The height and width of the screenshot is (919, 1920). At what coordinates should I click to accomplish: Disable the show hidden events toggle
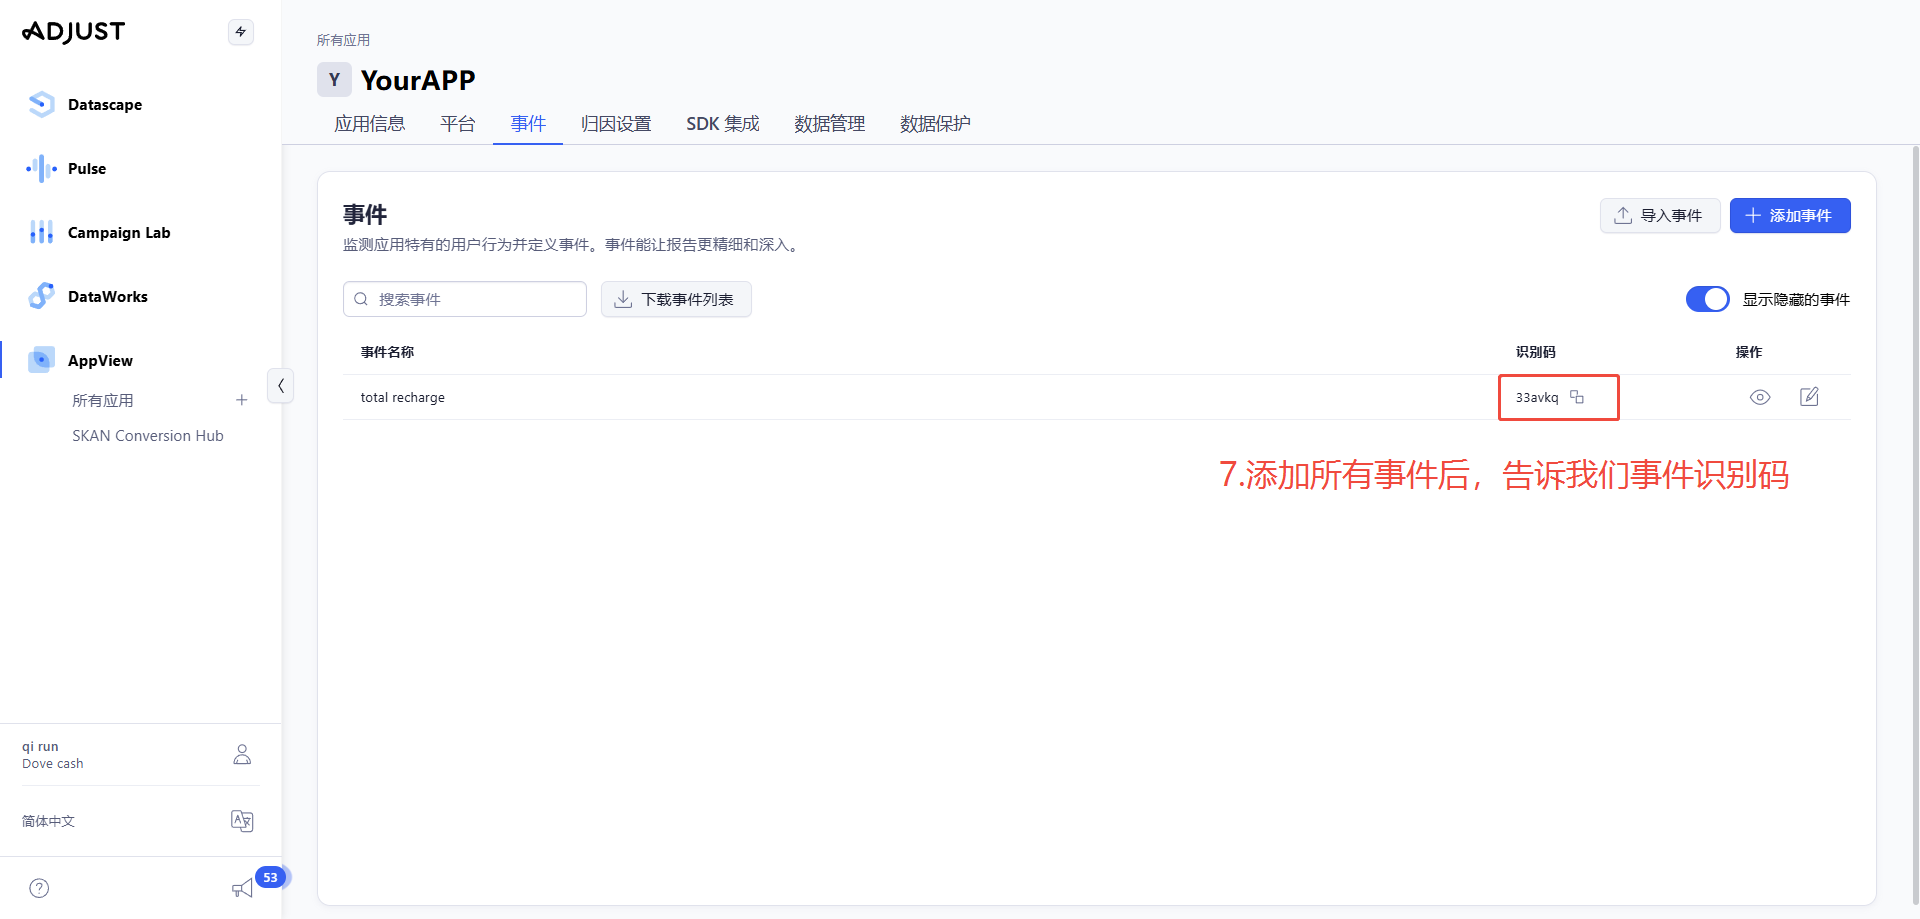pos(1707,299)
